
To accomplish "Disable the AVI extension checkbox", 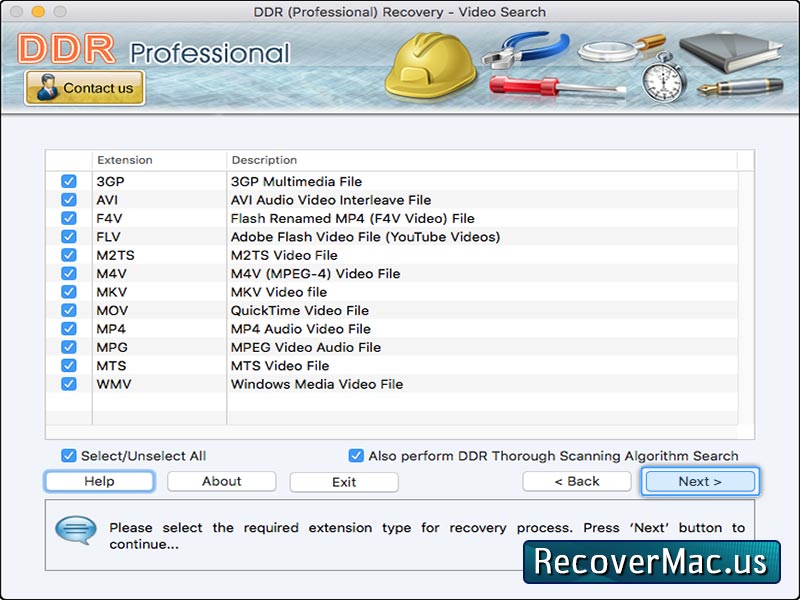I will tap(68, 200).
